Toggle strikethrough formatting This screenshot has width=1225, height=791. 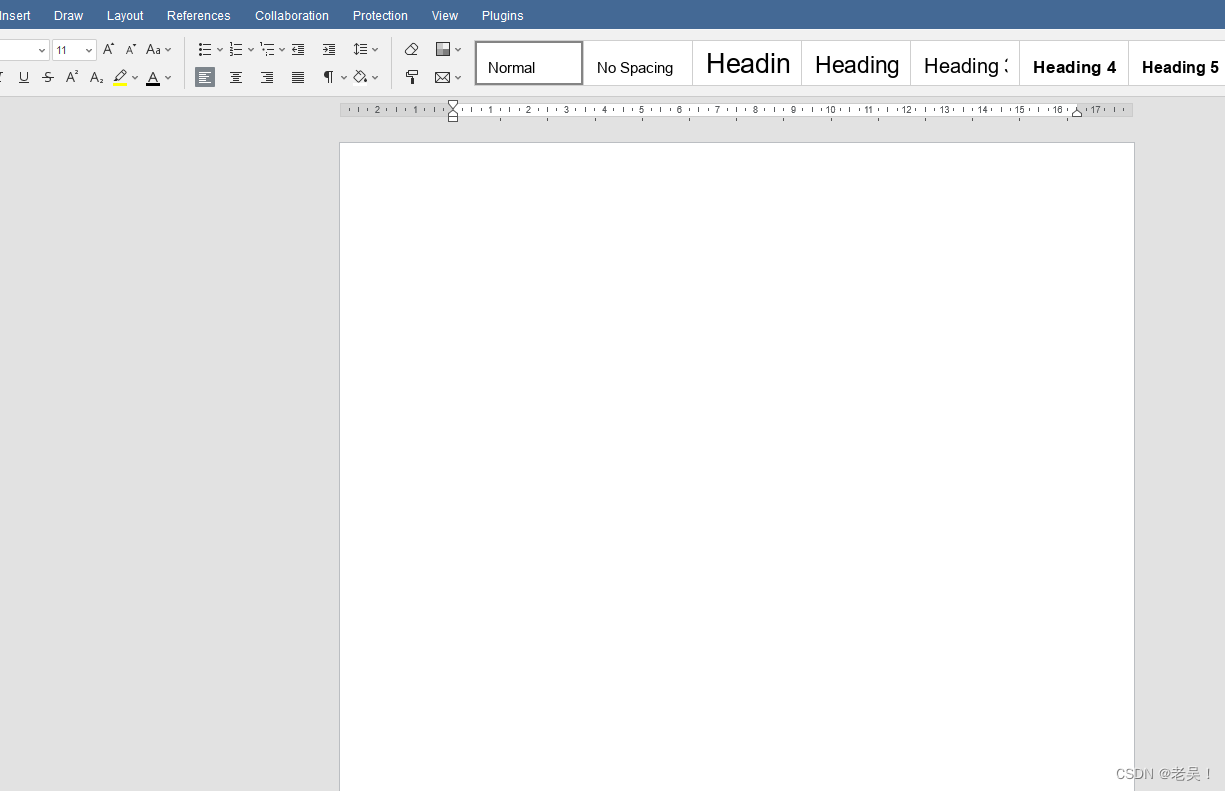click(48, 77)
